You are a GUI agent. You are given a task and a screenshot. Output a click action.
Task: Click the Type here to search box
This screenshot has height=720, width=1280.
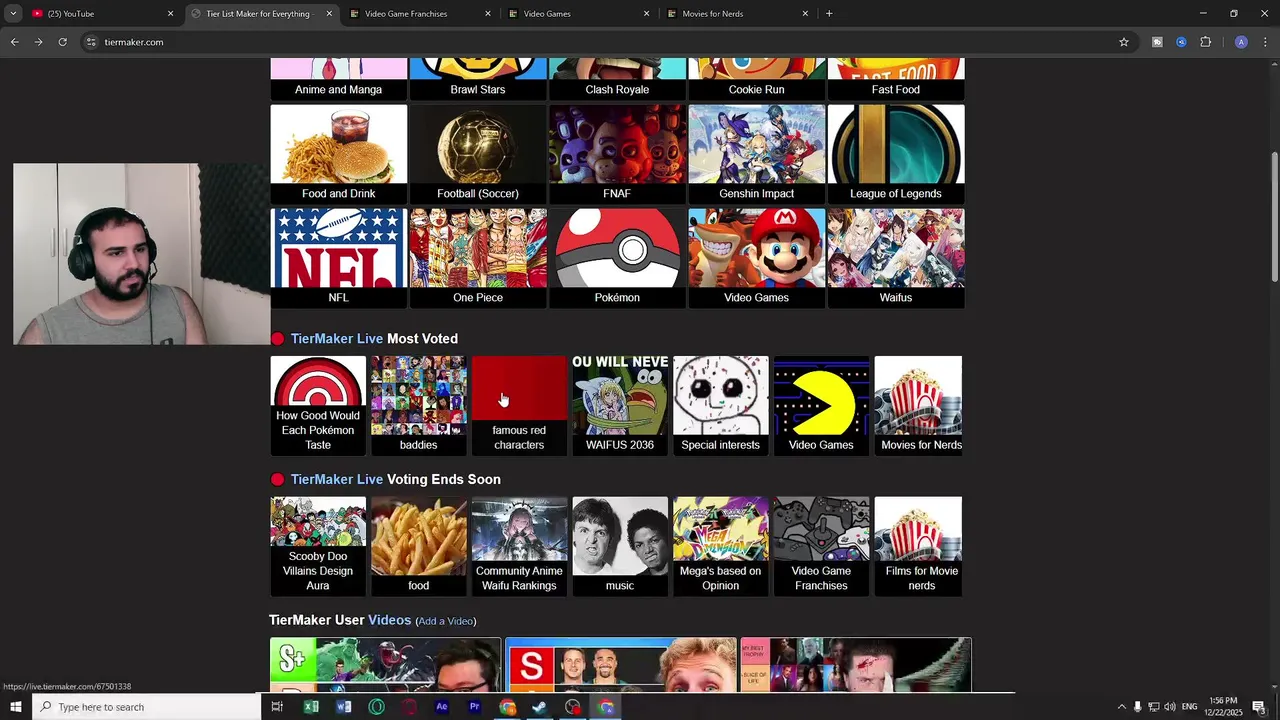[146, 707]
